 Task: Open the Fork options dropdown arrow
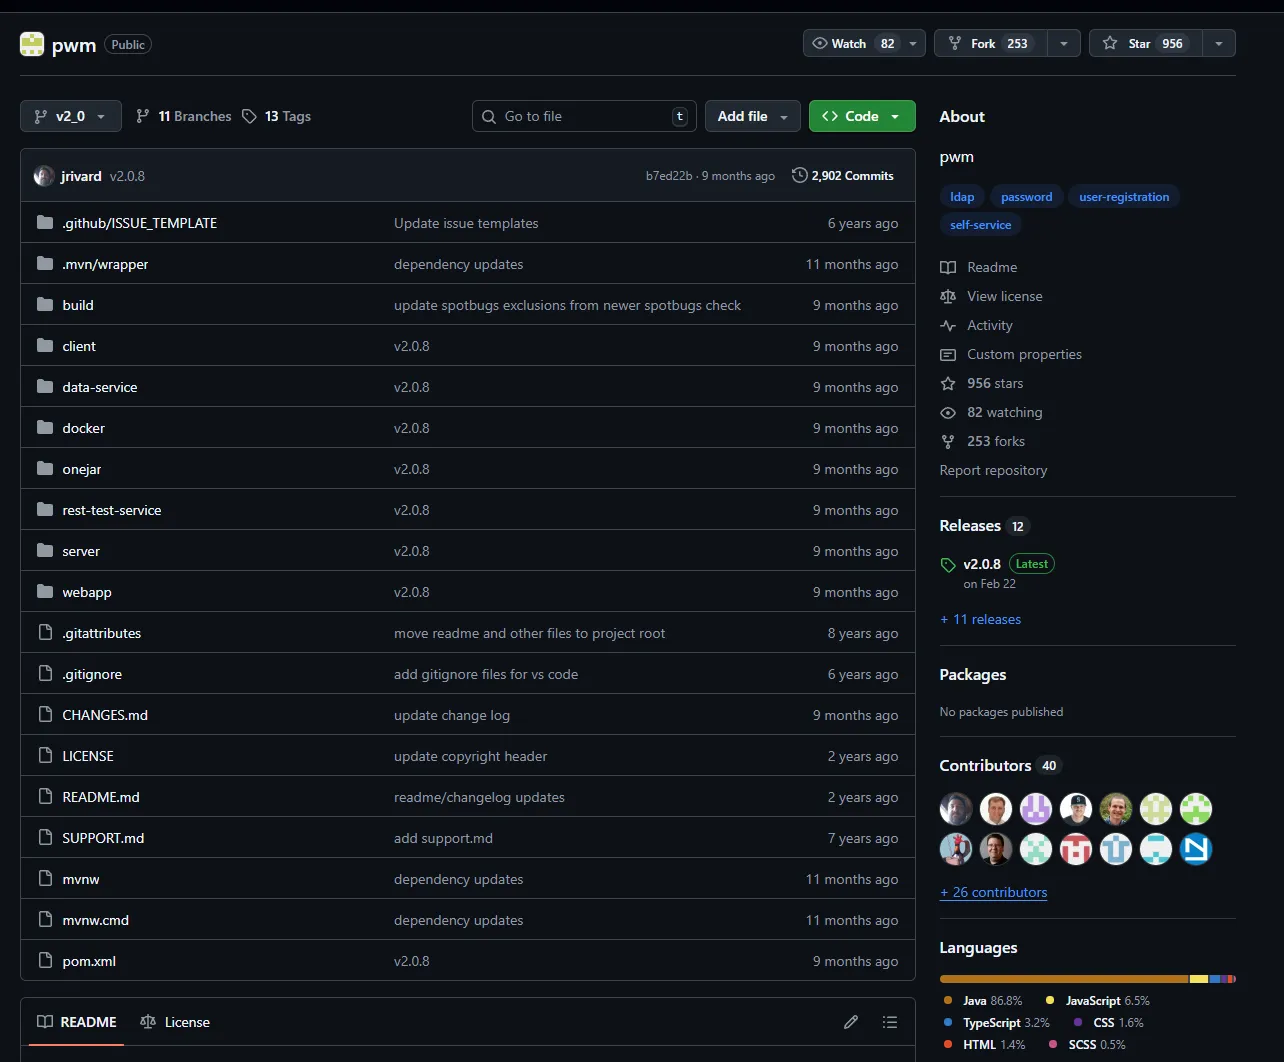click(1063, 44)
